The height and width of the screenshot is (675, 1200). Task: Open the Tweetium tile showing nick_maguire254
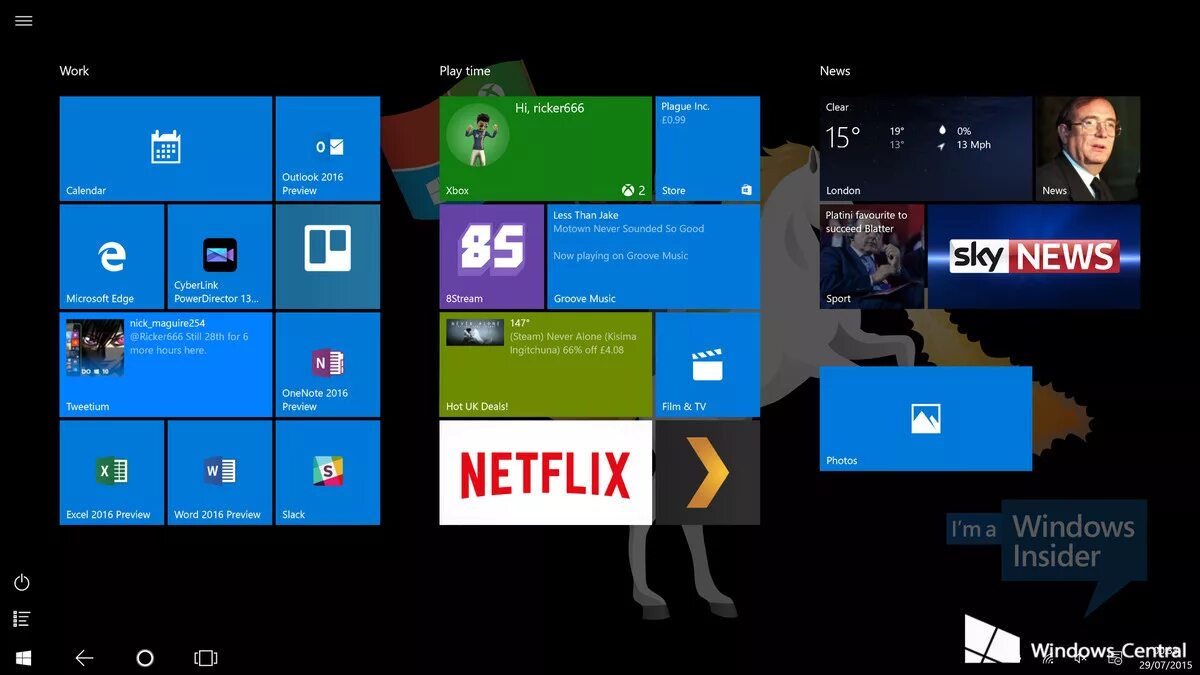click(165, 364)
